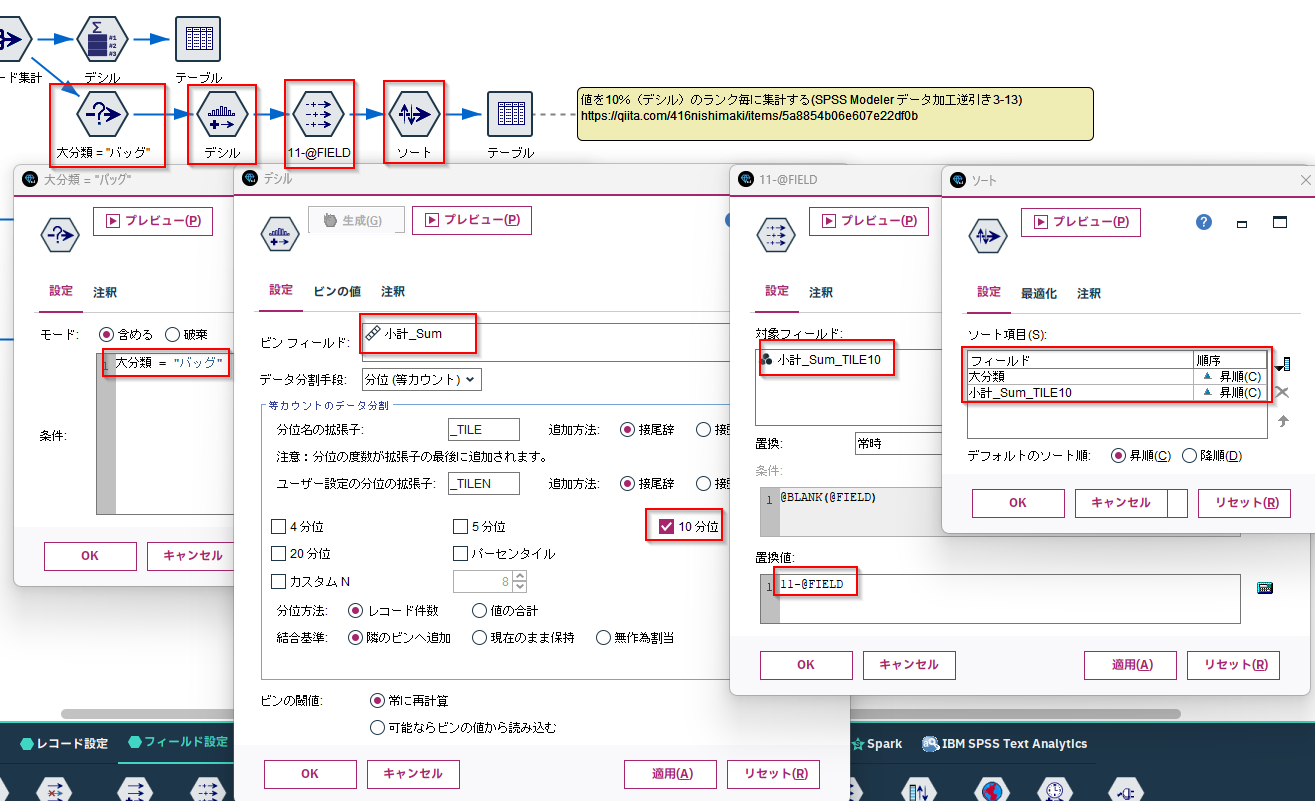Uncheck the 10分位 checkbox
Screen dimensions: 1315x801
[667, 526]
